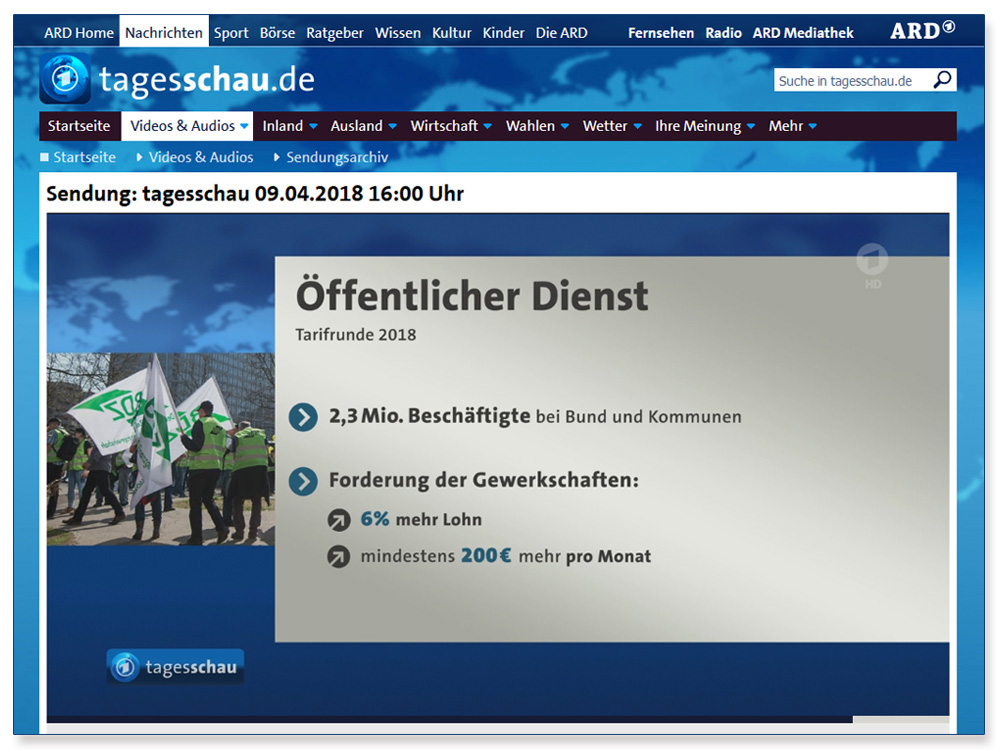
Task: Click the tagesschau logo badge in video
Action: click(x=175, y=666)
